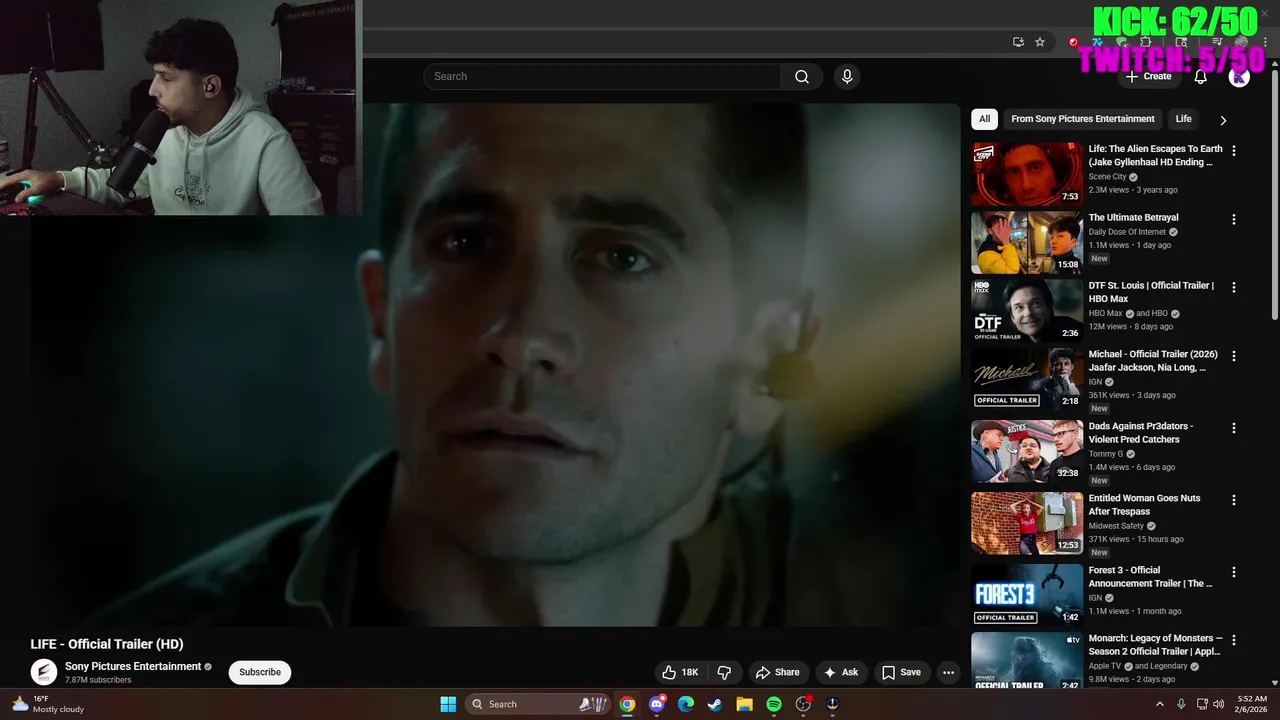
Task: Open clock showing 5:52 AM
Action: click(x=1252, y=704)
